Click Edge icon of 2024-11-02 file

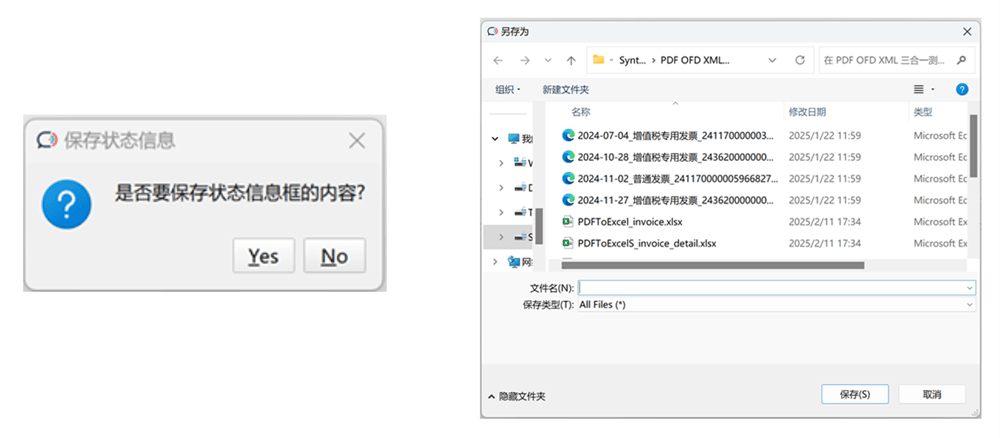tap(568, 179)
